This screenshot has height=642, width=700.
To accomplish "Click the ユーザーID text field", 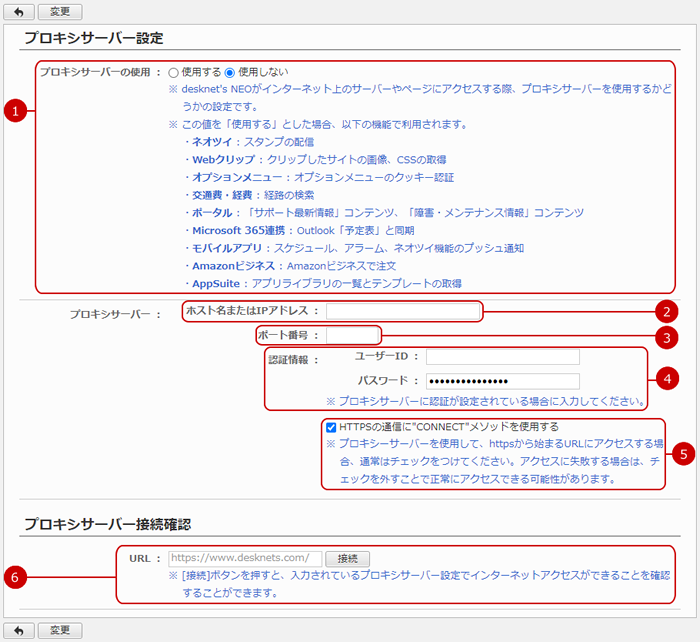I will click(502, 356).
